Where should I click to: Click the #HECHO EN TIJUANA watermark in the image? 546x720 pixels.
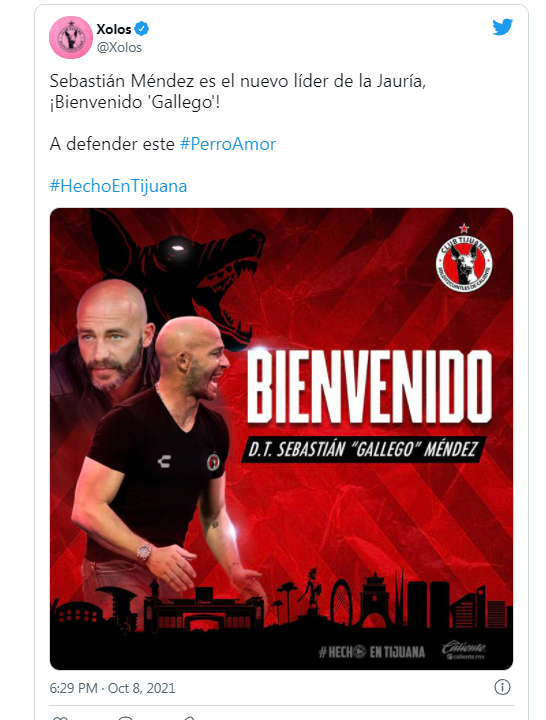coord(372,652)
